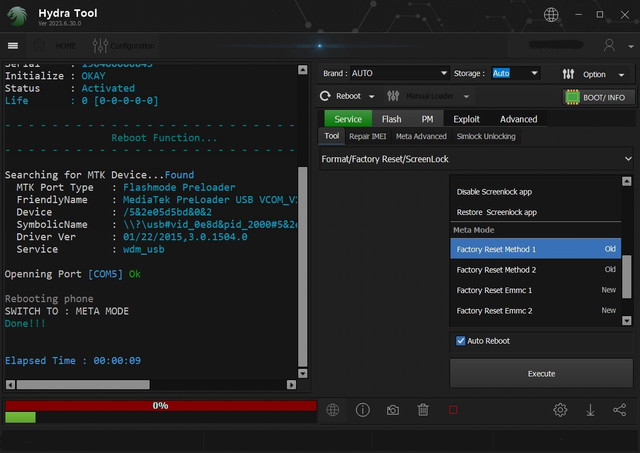This screenshot has height=453, width=640.
Task: Select Factory Reset Emmc 2
Action: pyautogui.click(x=536, y=311)
